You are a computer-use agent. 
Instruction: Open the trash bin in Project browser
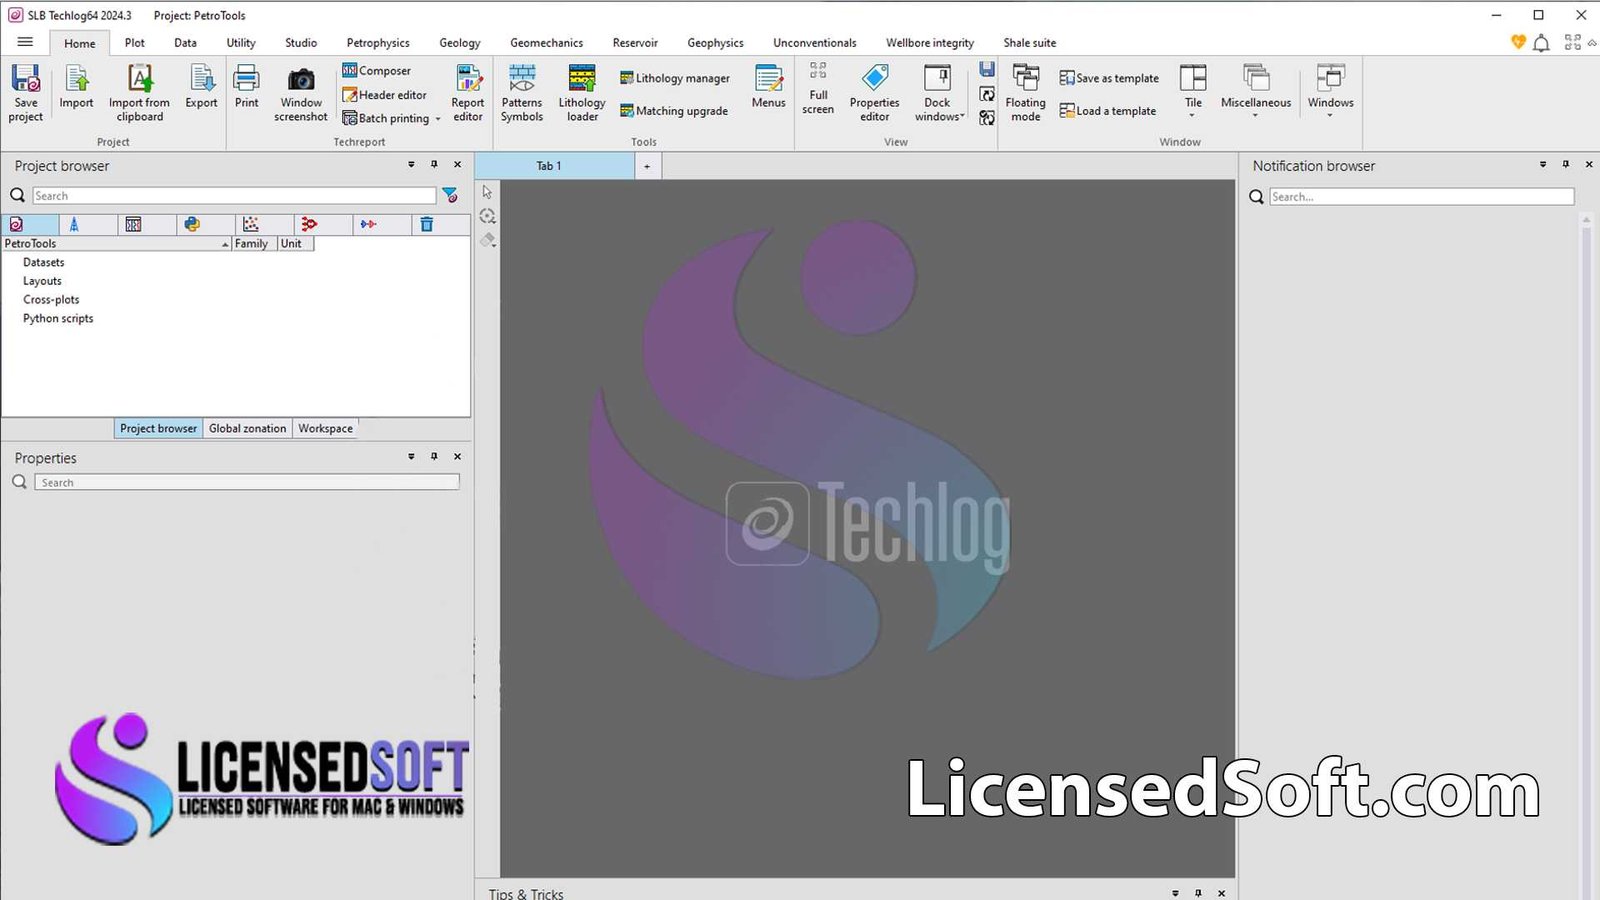click(x=427, y=224)
